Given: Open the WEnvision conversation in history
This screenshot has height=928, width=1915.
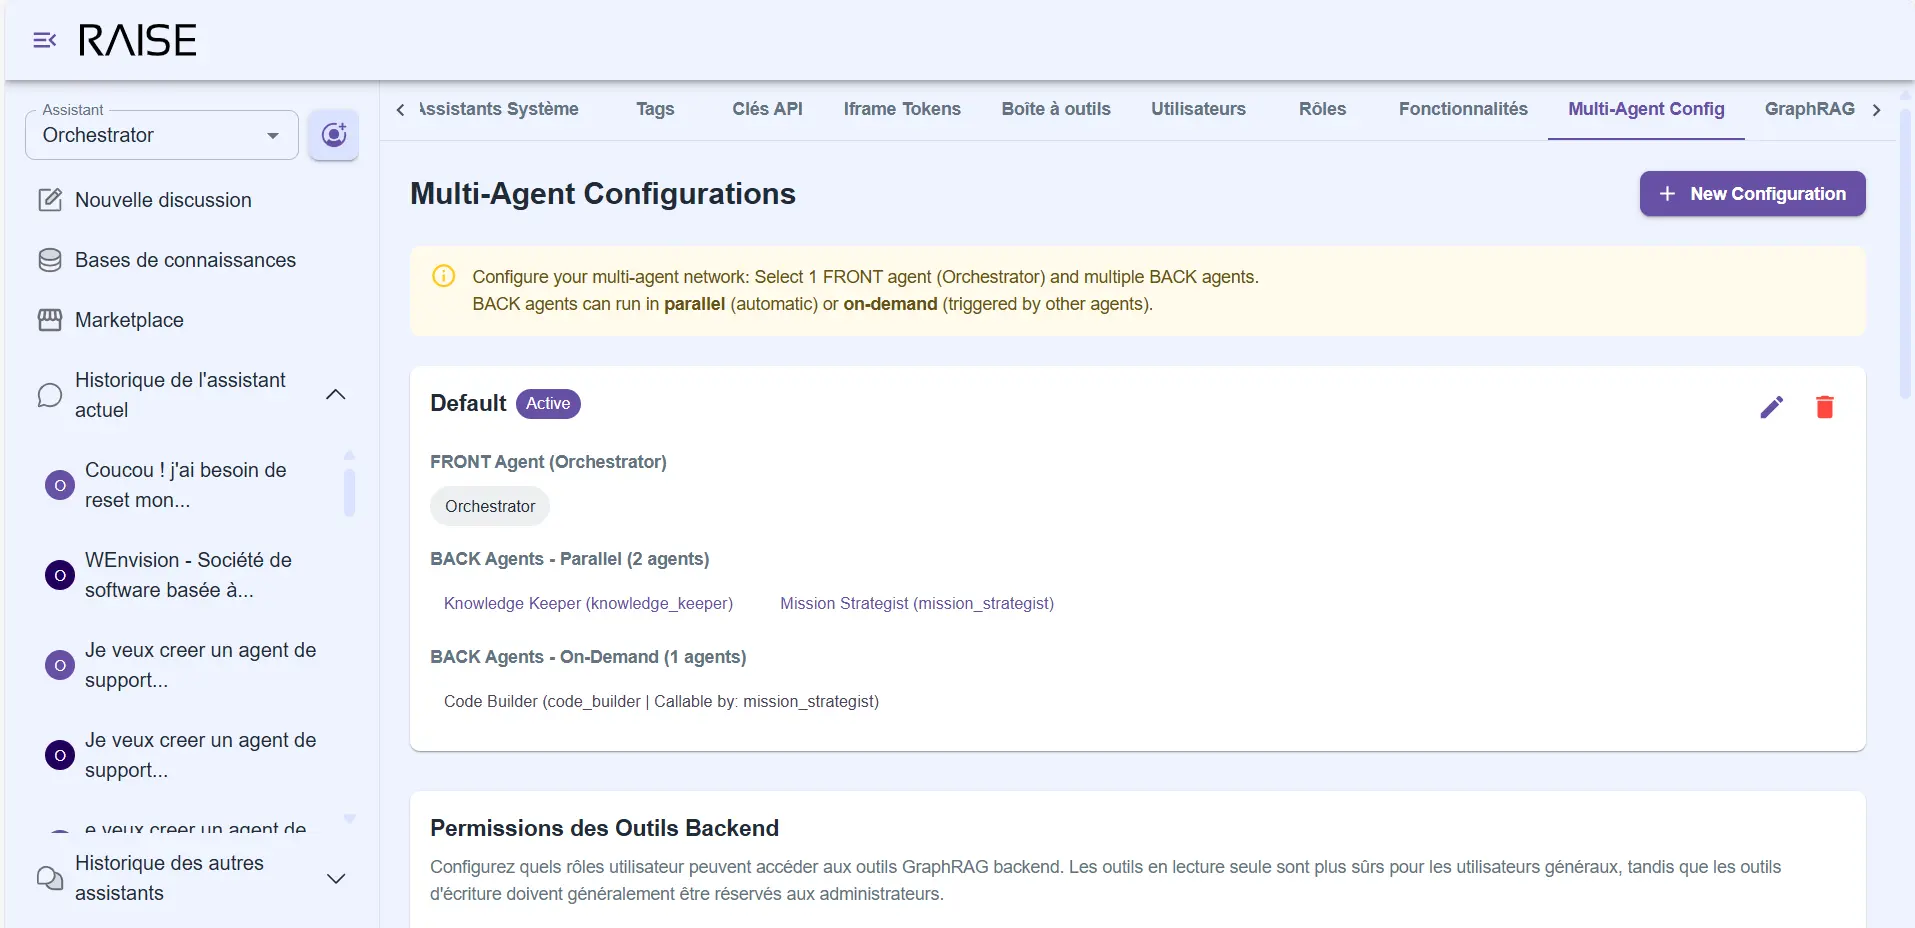Looking at the screenshot, I should (x=188, y=575).
